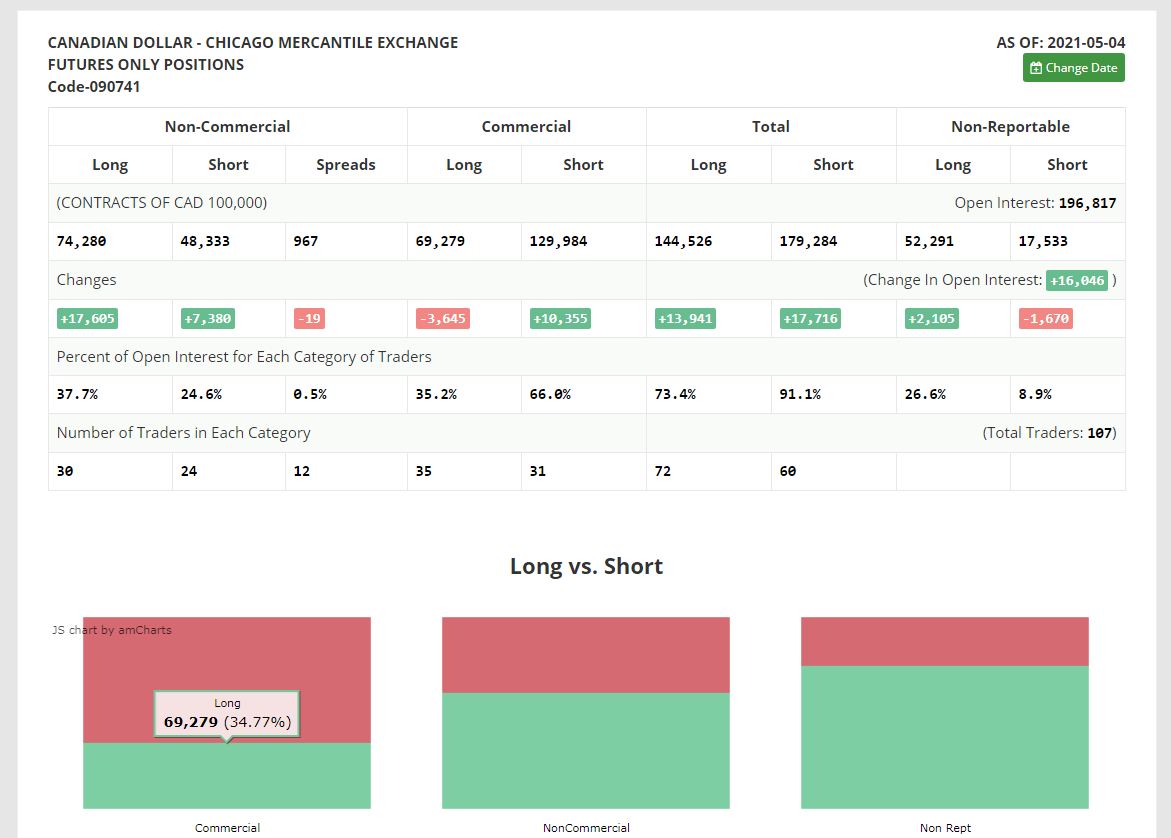Screen dimensions: 1171x838
Task: Click the Long vs. Short chart title
Action: coord(586,566)
